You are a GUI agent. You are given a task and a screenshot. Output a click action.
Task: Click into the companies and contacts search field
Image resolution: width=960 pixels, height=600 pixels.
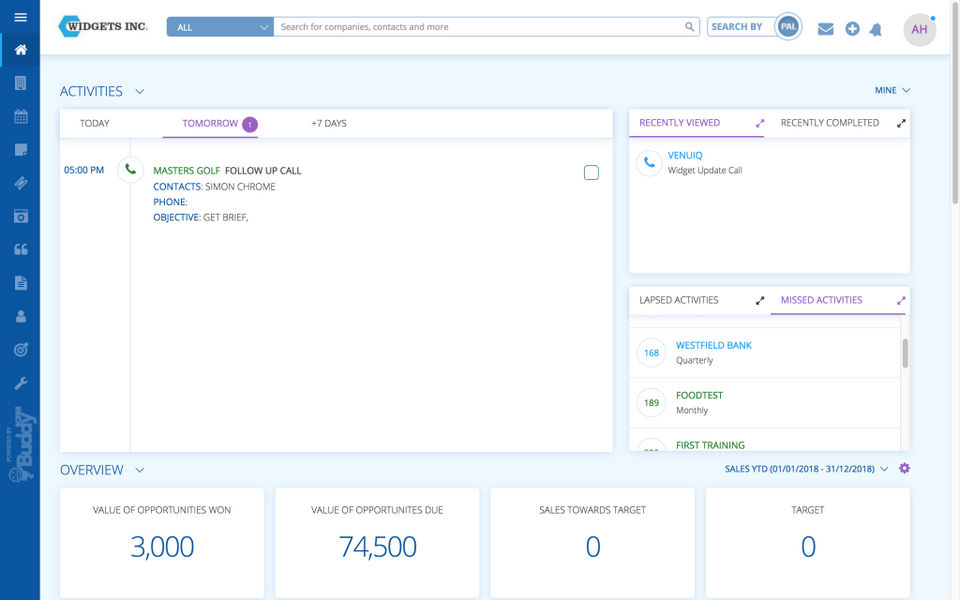pyautogui.click(x=481, y=27)
